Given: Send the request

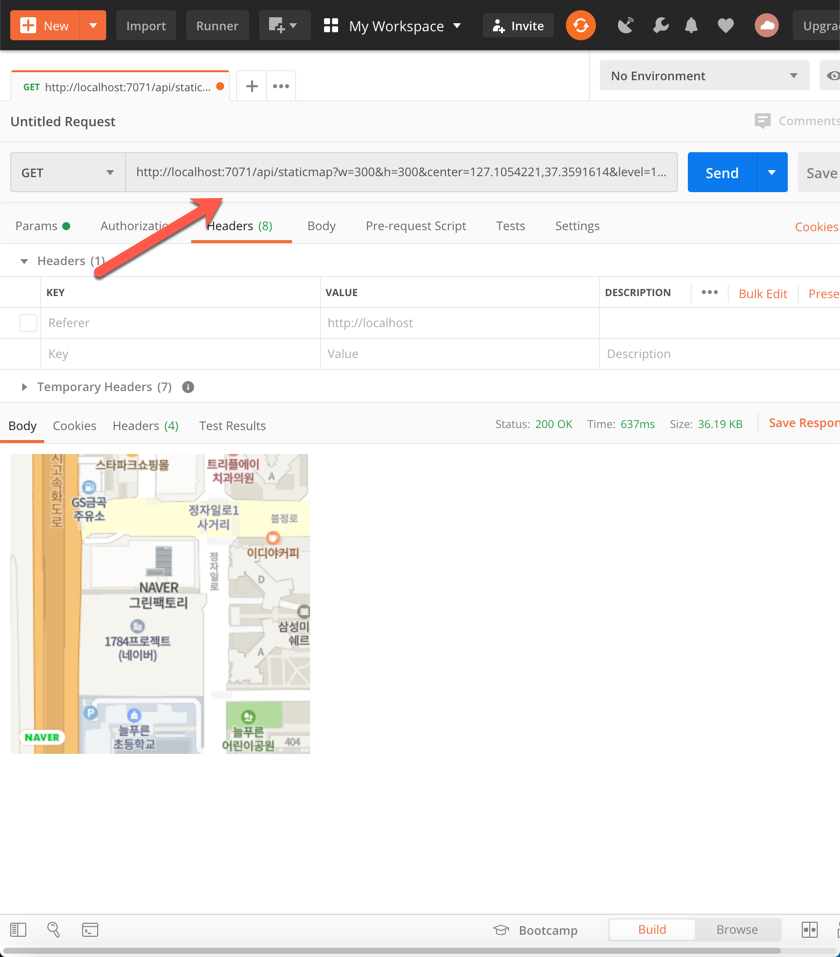Looking at the screenshot, I should point(722,173).
